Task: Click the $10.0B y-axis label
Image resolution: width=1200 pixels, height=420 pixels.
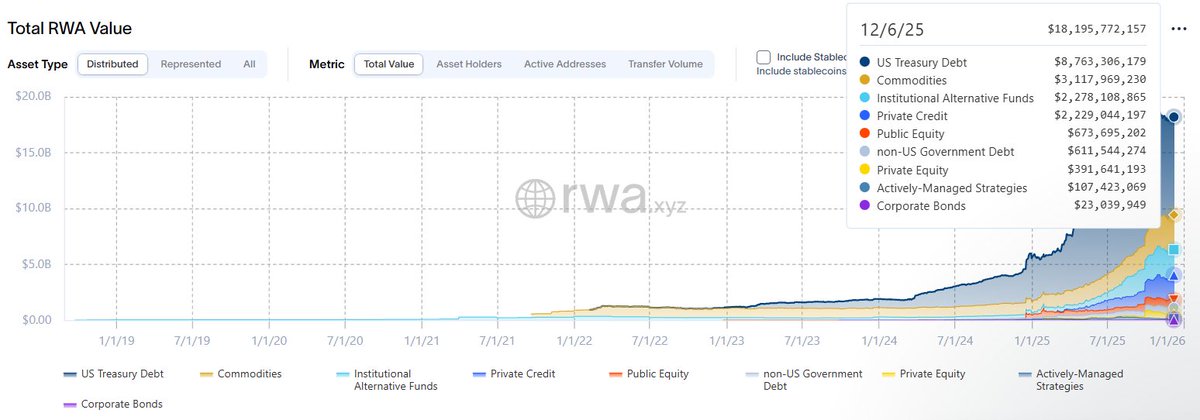Action: (36, 208)
